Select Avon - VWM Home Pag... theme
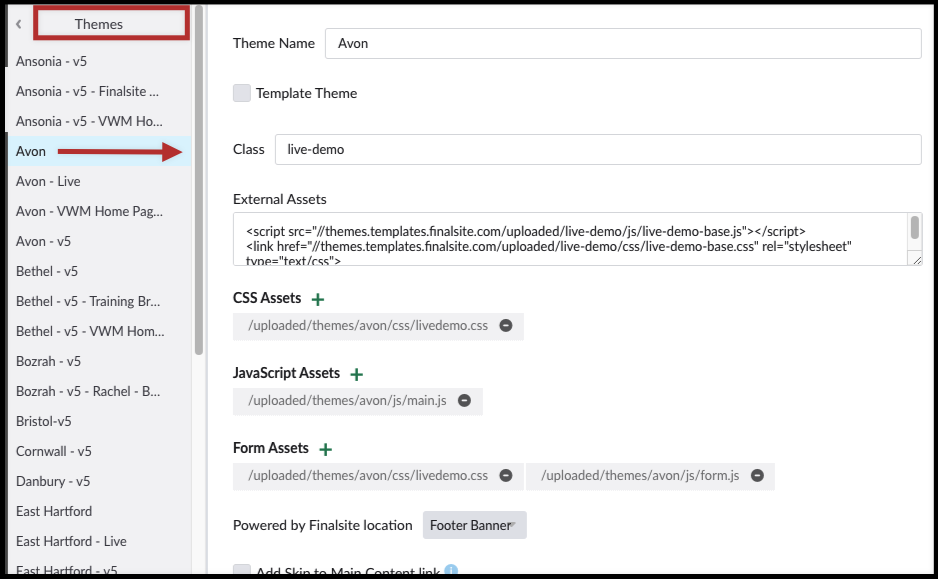The width and height of the screenshot is (938, 579). 99,211
